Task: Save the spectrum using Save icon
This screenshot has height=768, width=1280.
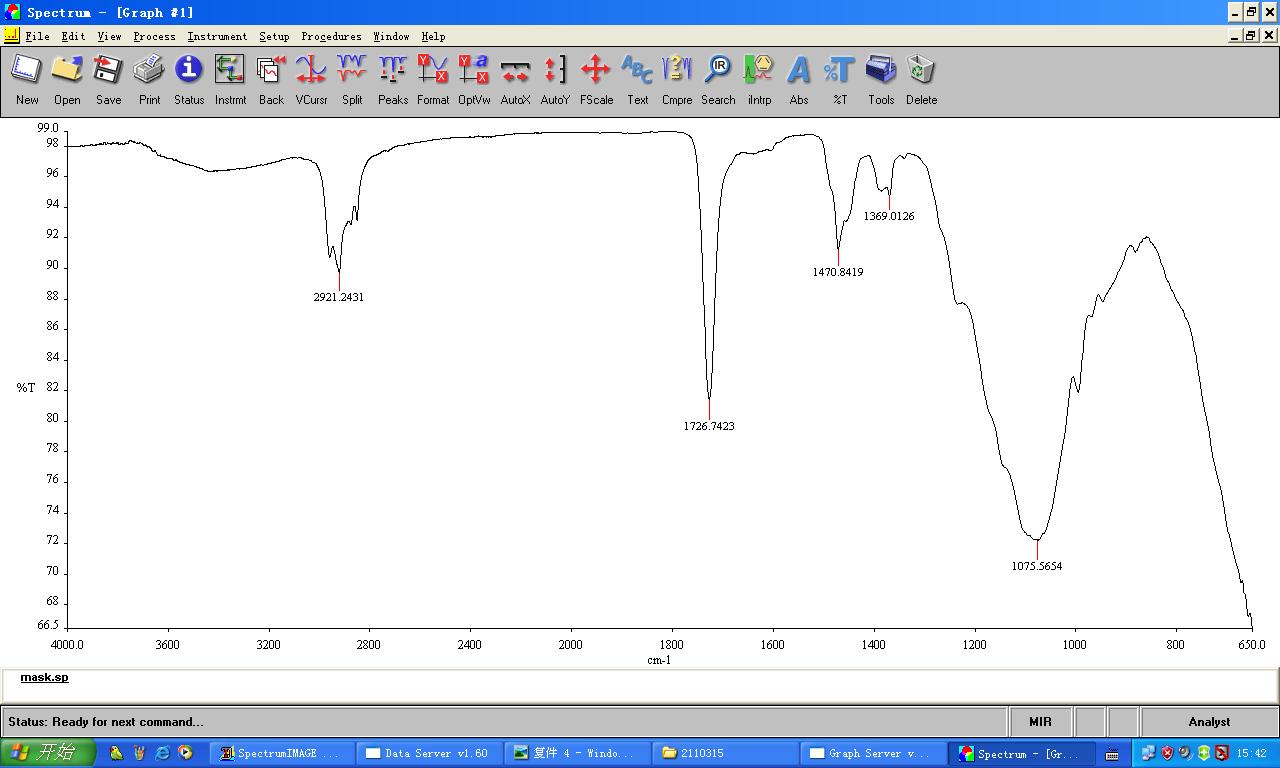Action: click(x=108, y=79)
